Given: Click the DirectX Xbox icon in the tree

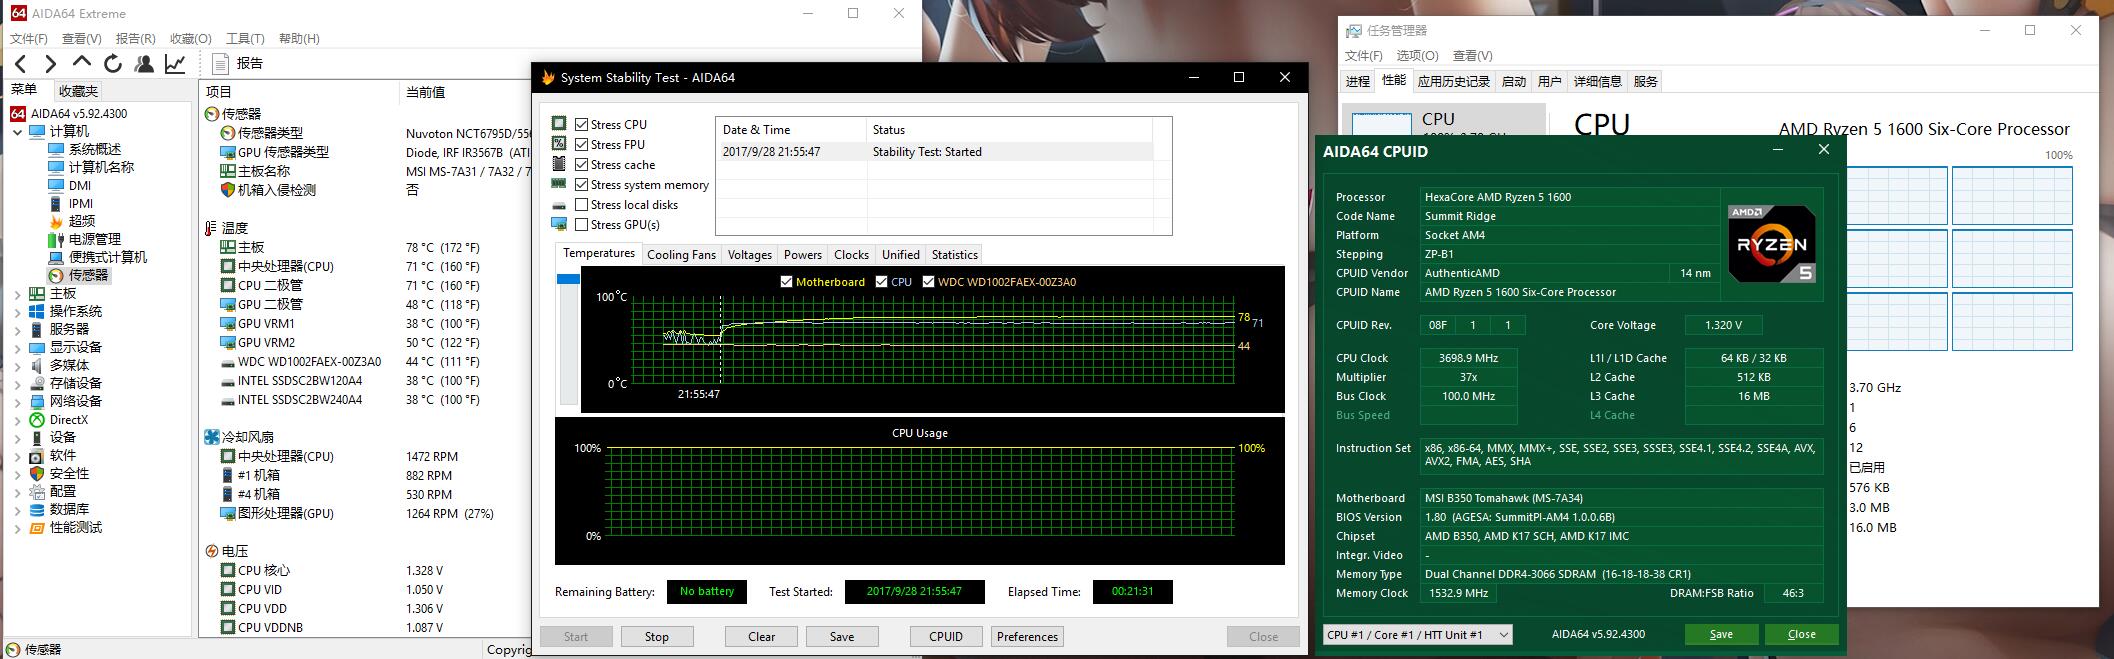Looking at the screenshot, I should 37,420.
